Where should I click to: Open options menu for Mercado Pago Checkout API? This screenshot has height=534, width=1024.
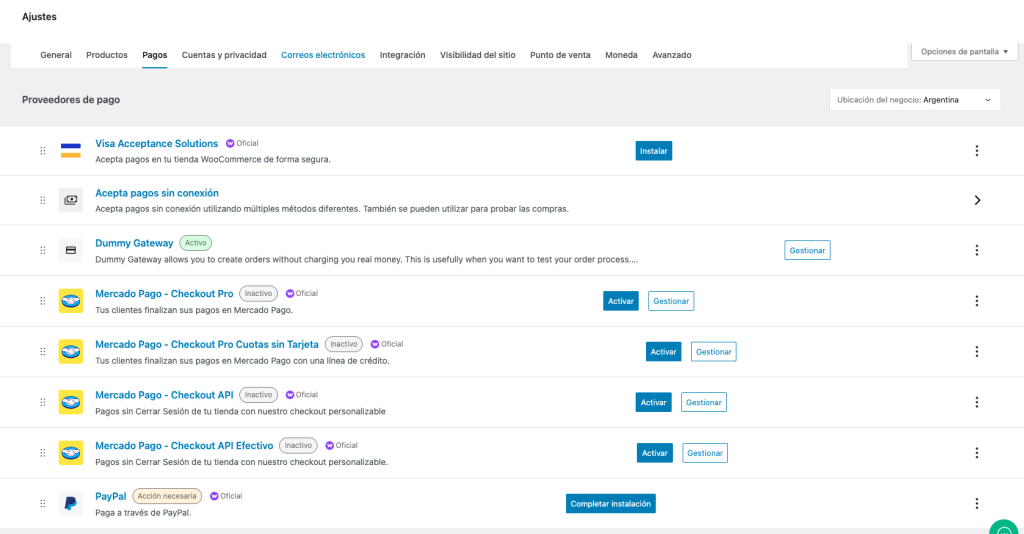pos(976,402)
